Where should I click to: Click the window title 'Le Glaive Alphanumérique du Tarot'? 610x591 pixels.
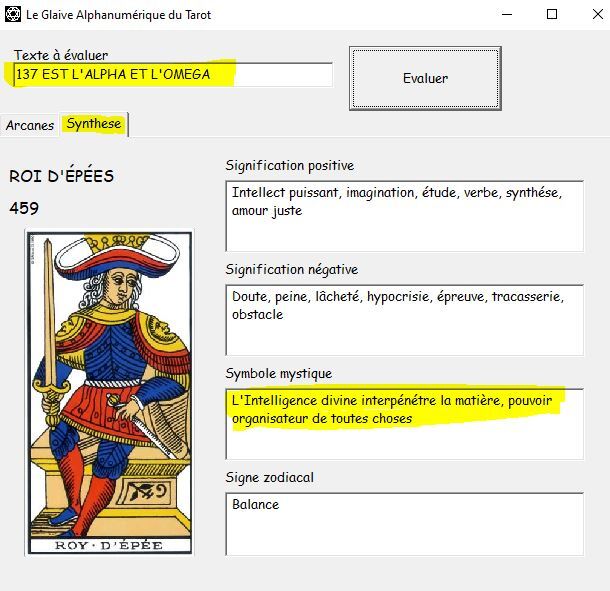point(119,15)
